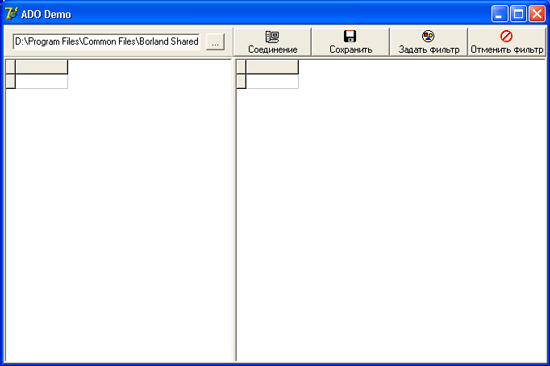Select the left grid's column header cell
This screenshot has width=550, height=366.
42,67
